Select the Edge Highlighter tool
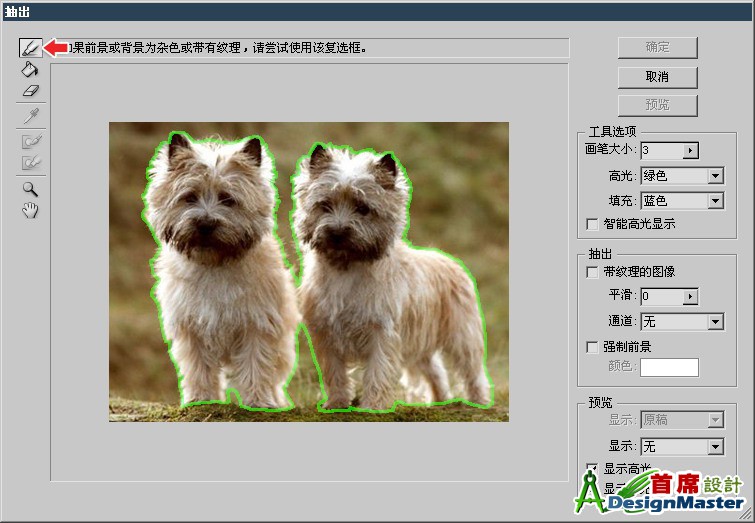This screenshot has height=523, width=755. pyautogui.click(x=30, y=48)
